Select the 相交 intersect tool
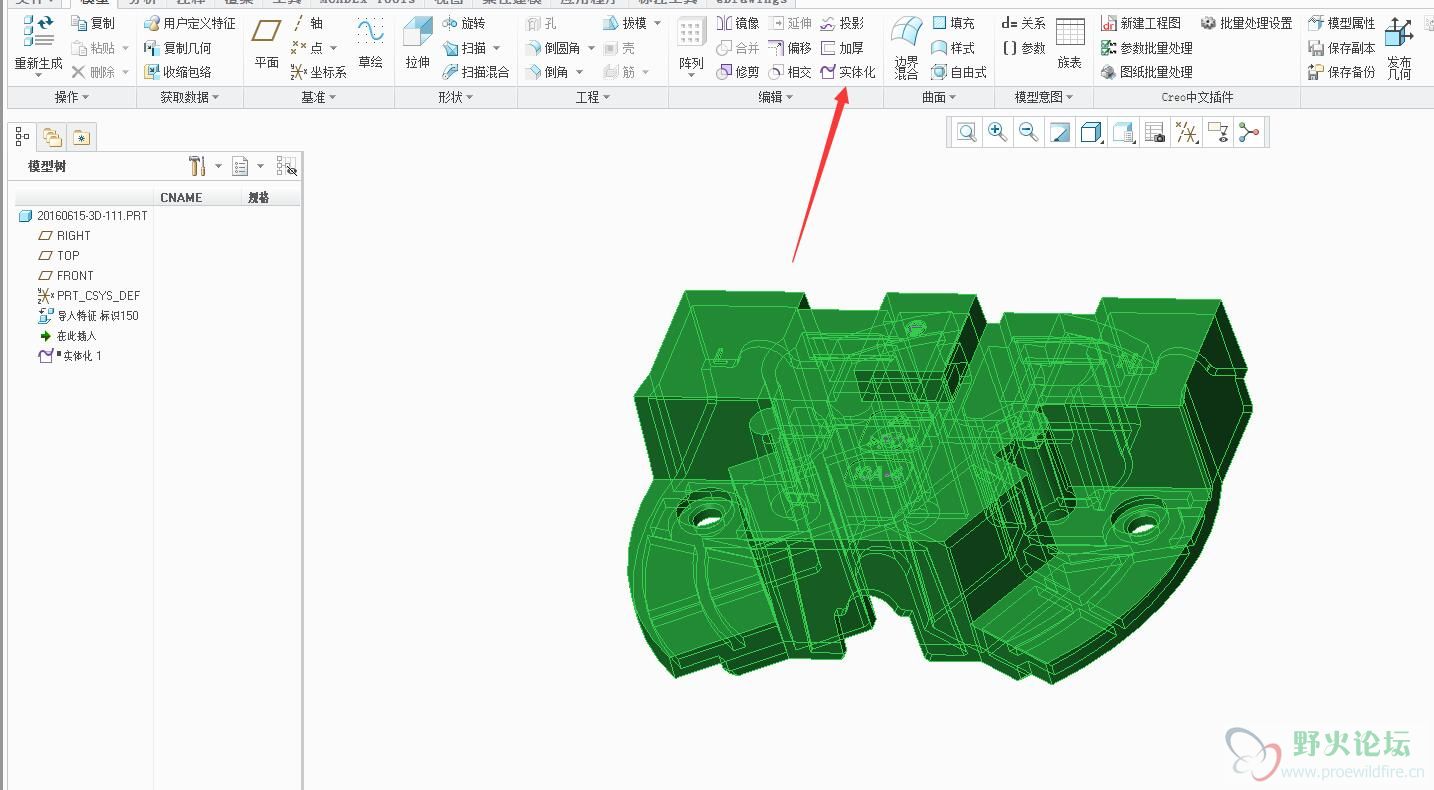This screenshot has height=790, width=1434. pyautogui.click(x=790, y=72)
